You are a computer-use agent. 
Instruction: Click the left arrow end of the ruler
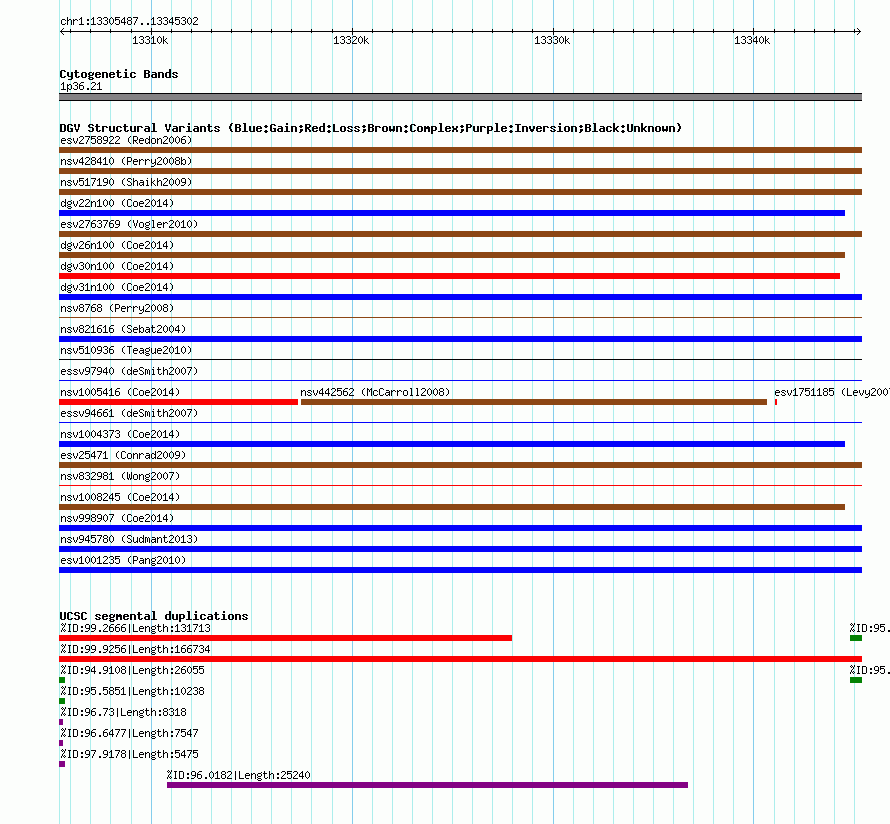tap(62, 31)
